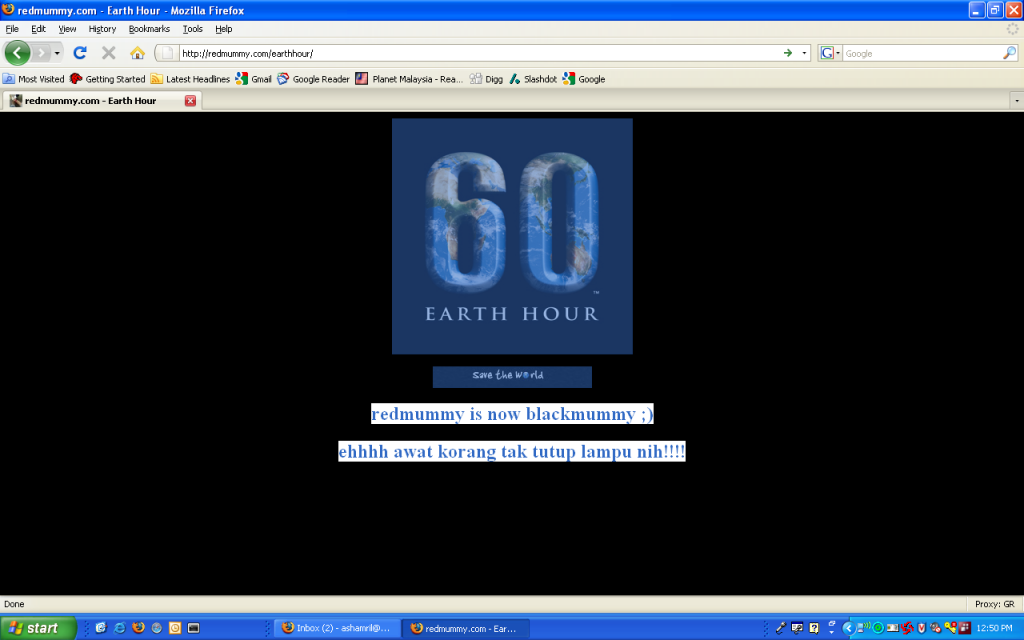Open the Digg bookmark
This screenshot has height=640, width=1024.
[487, 79]
